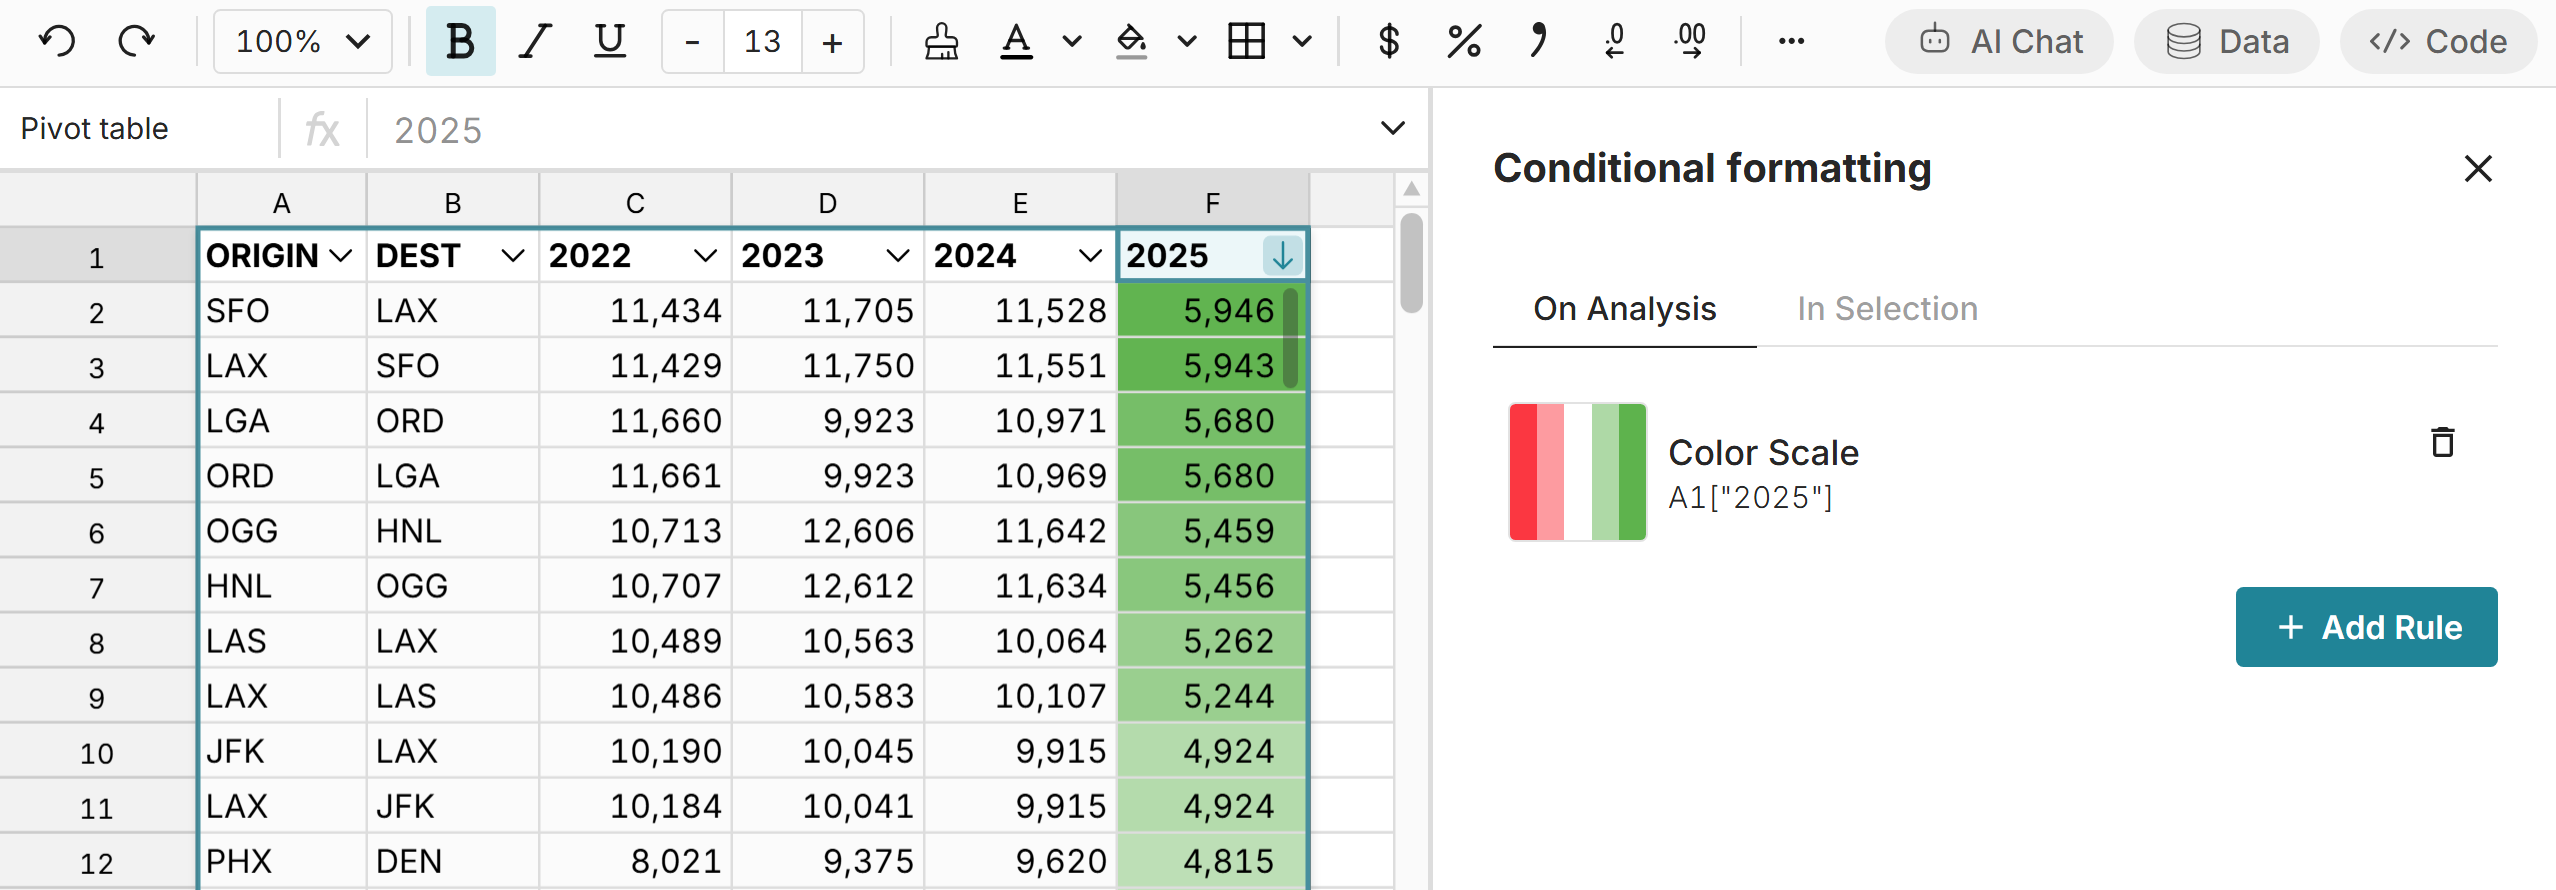The height and width of the screenshot is (890, 2556).
Task: Click the cell containing 10,064
Action: pyautogui.click(x=1020, y=641)
